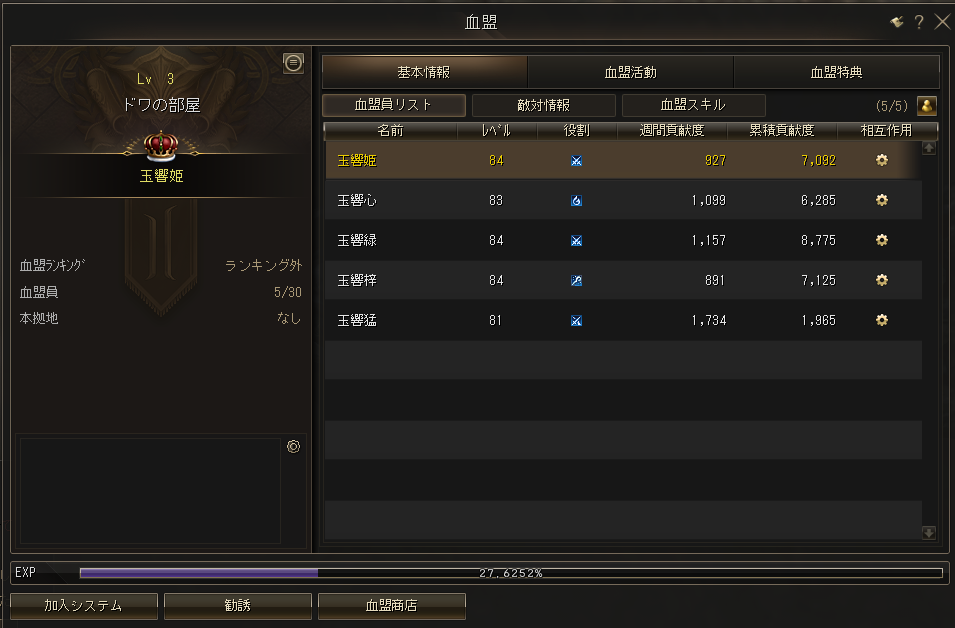Sort members by レベル column
Screen dimensions: 955x628
(x=496, y=130)
